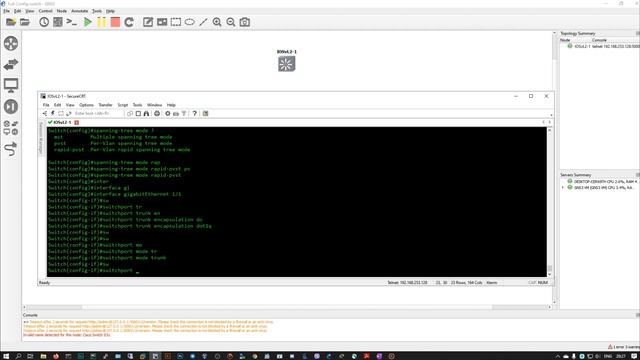The image size is (640, 360).
Task: Open the snapshots clock icon
Action: 44,22
